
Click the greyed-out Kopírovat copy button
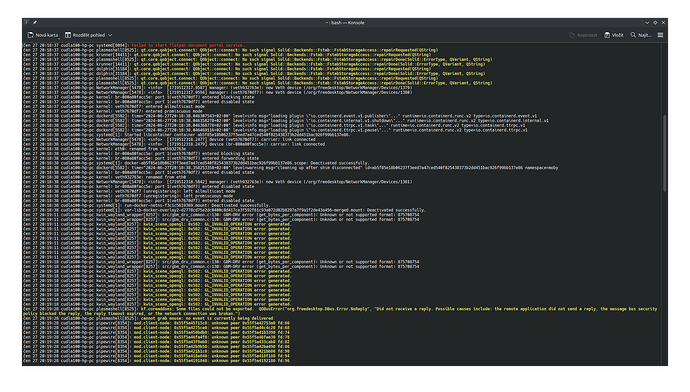tap(583, 35)
